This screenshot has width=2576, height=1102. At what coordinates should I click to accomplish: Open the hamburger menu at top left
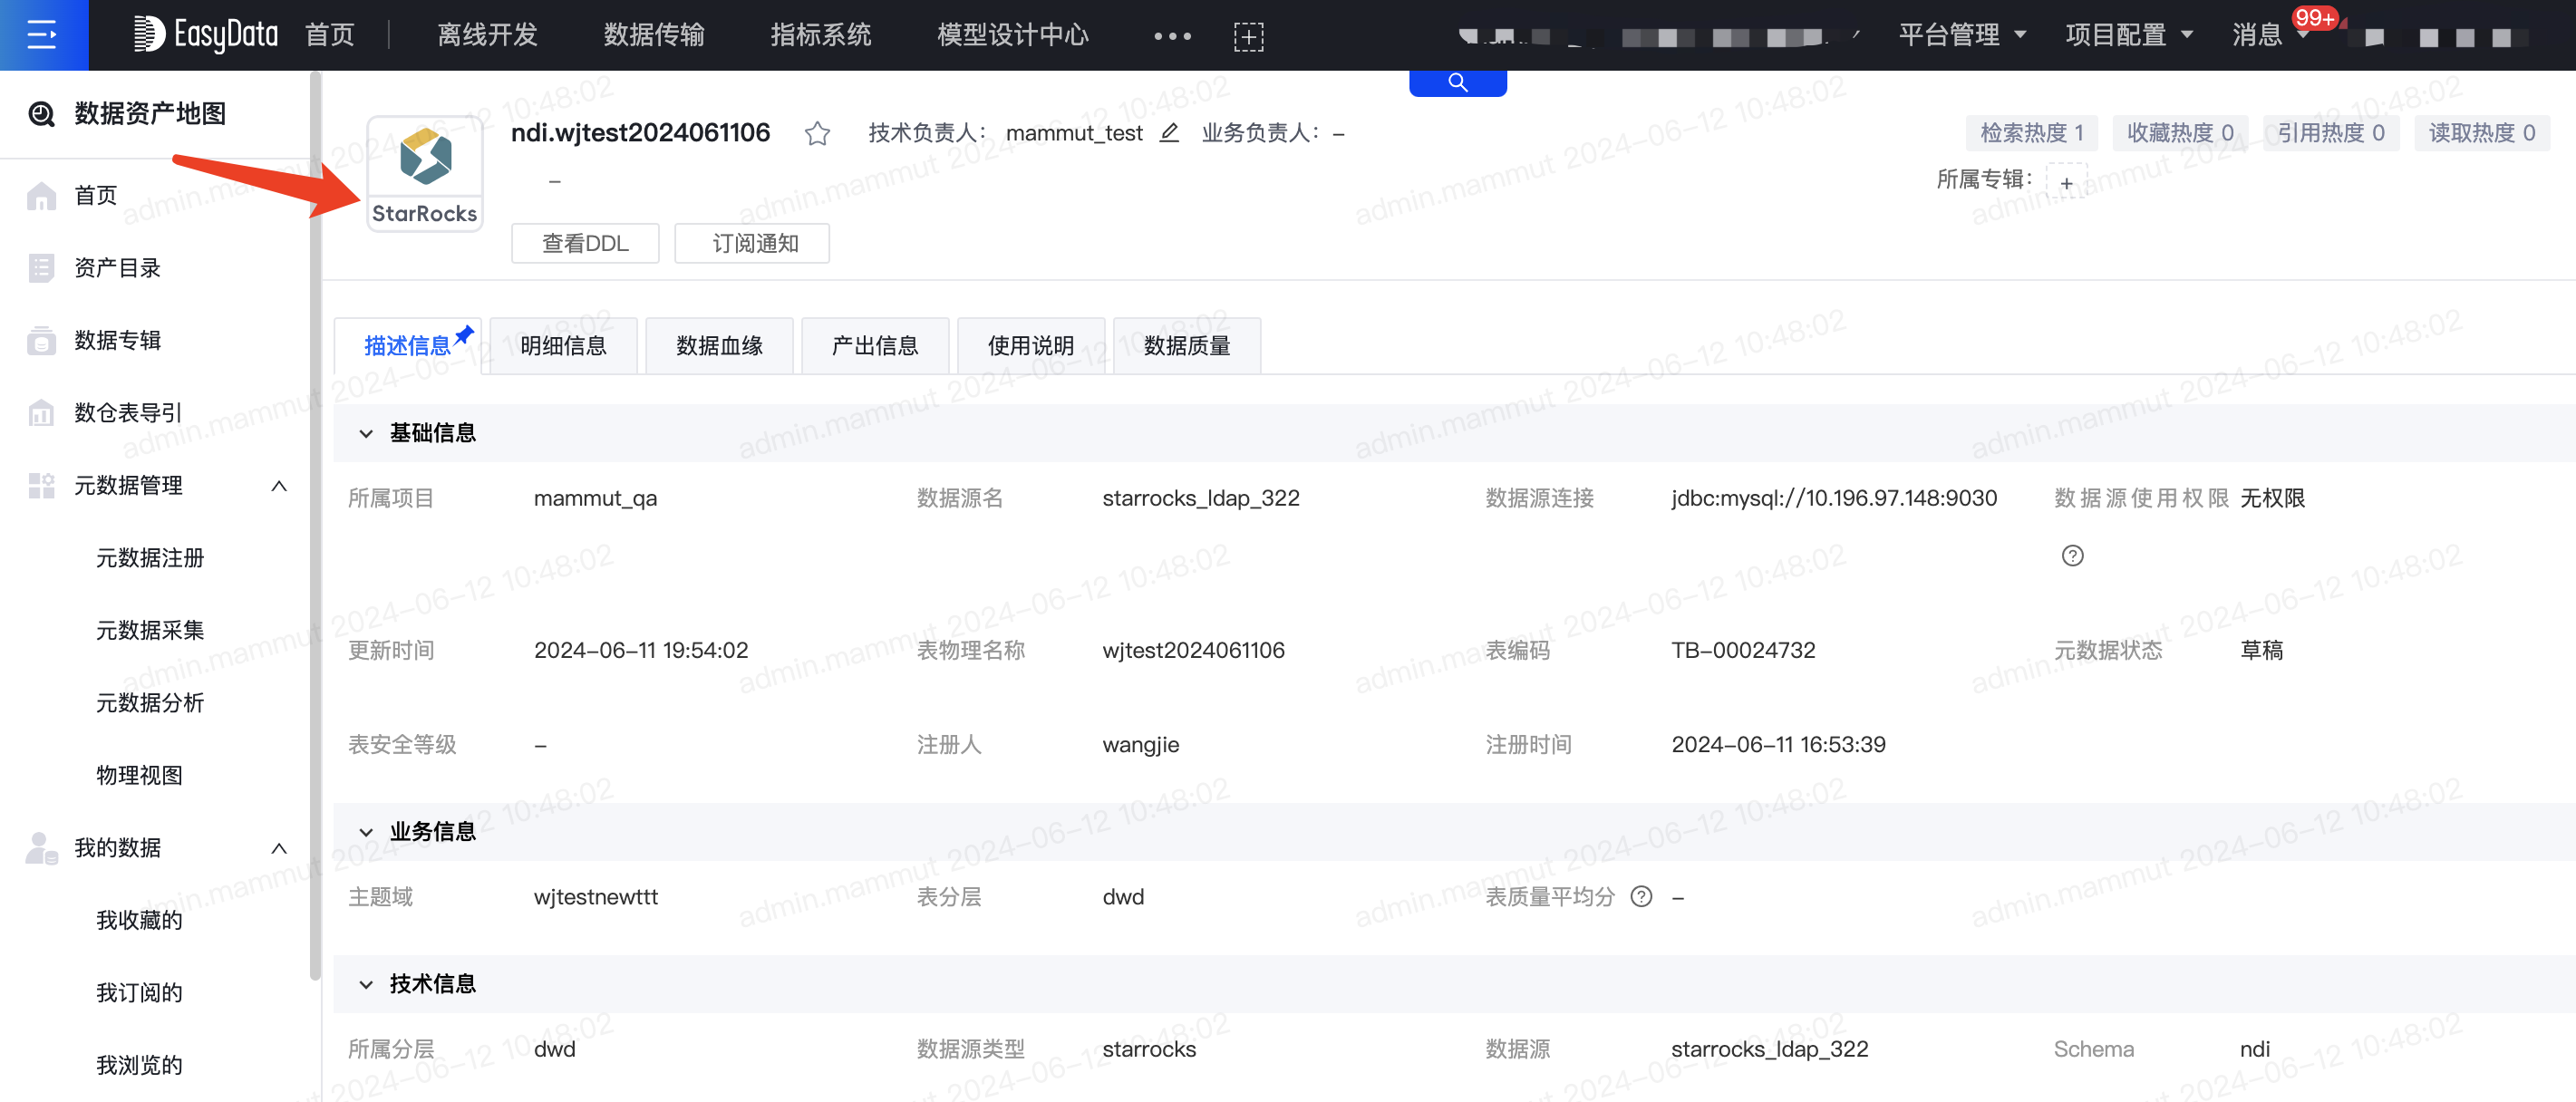tap(42, 35)
